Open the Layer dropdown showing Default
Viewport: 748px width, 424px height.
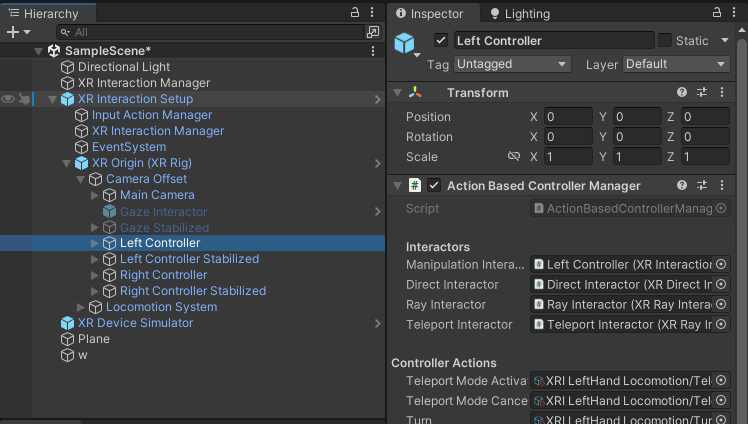[x=676, y=64]
